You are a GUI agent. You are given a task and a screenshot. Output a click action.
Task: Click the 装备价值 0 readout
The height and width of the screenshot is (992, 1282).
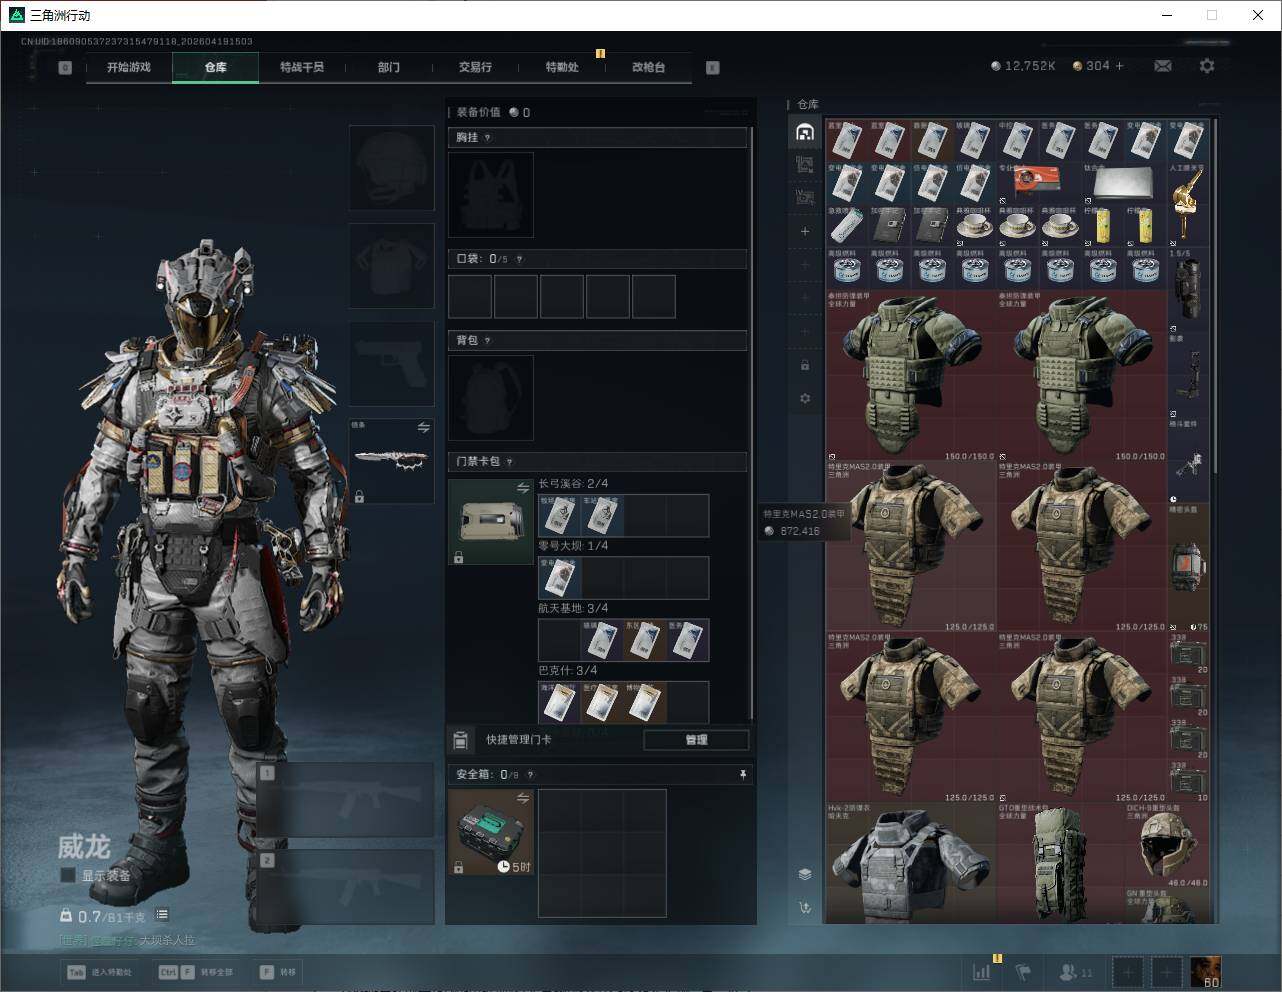click(493, 113)
